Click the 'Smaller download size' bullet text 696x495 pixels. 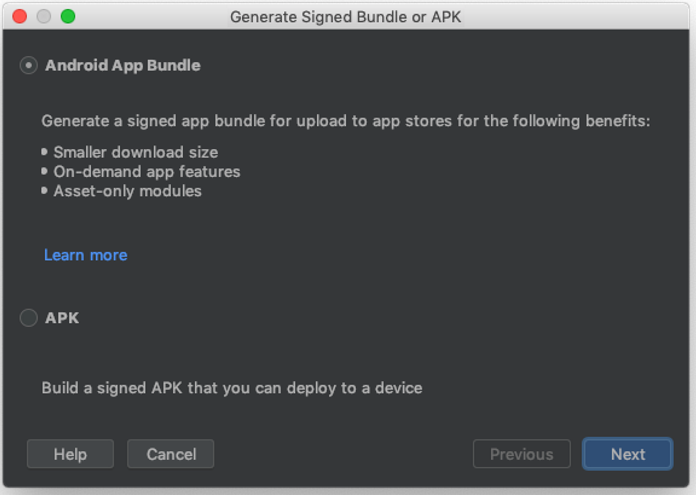136,152
